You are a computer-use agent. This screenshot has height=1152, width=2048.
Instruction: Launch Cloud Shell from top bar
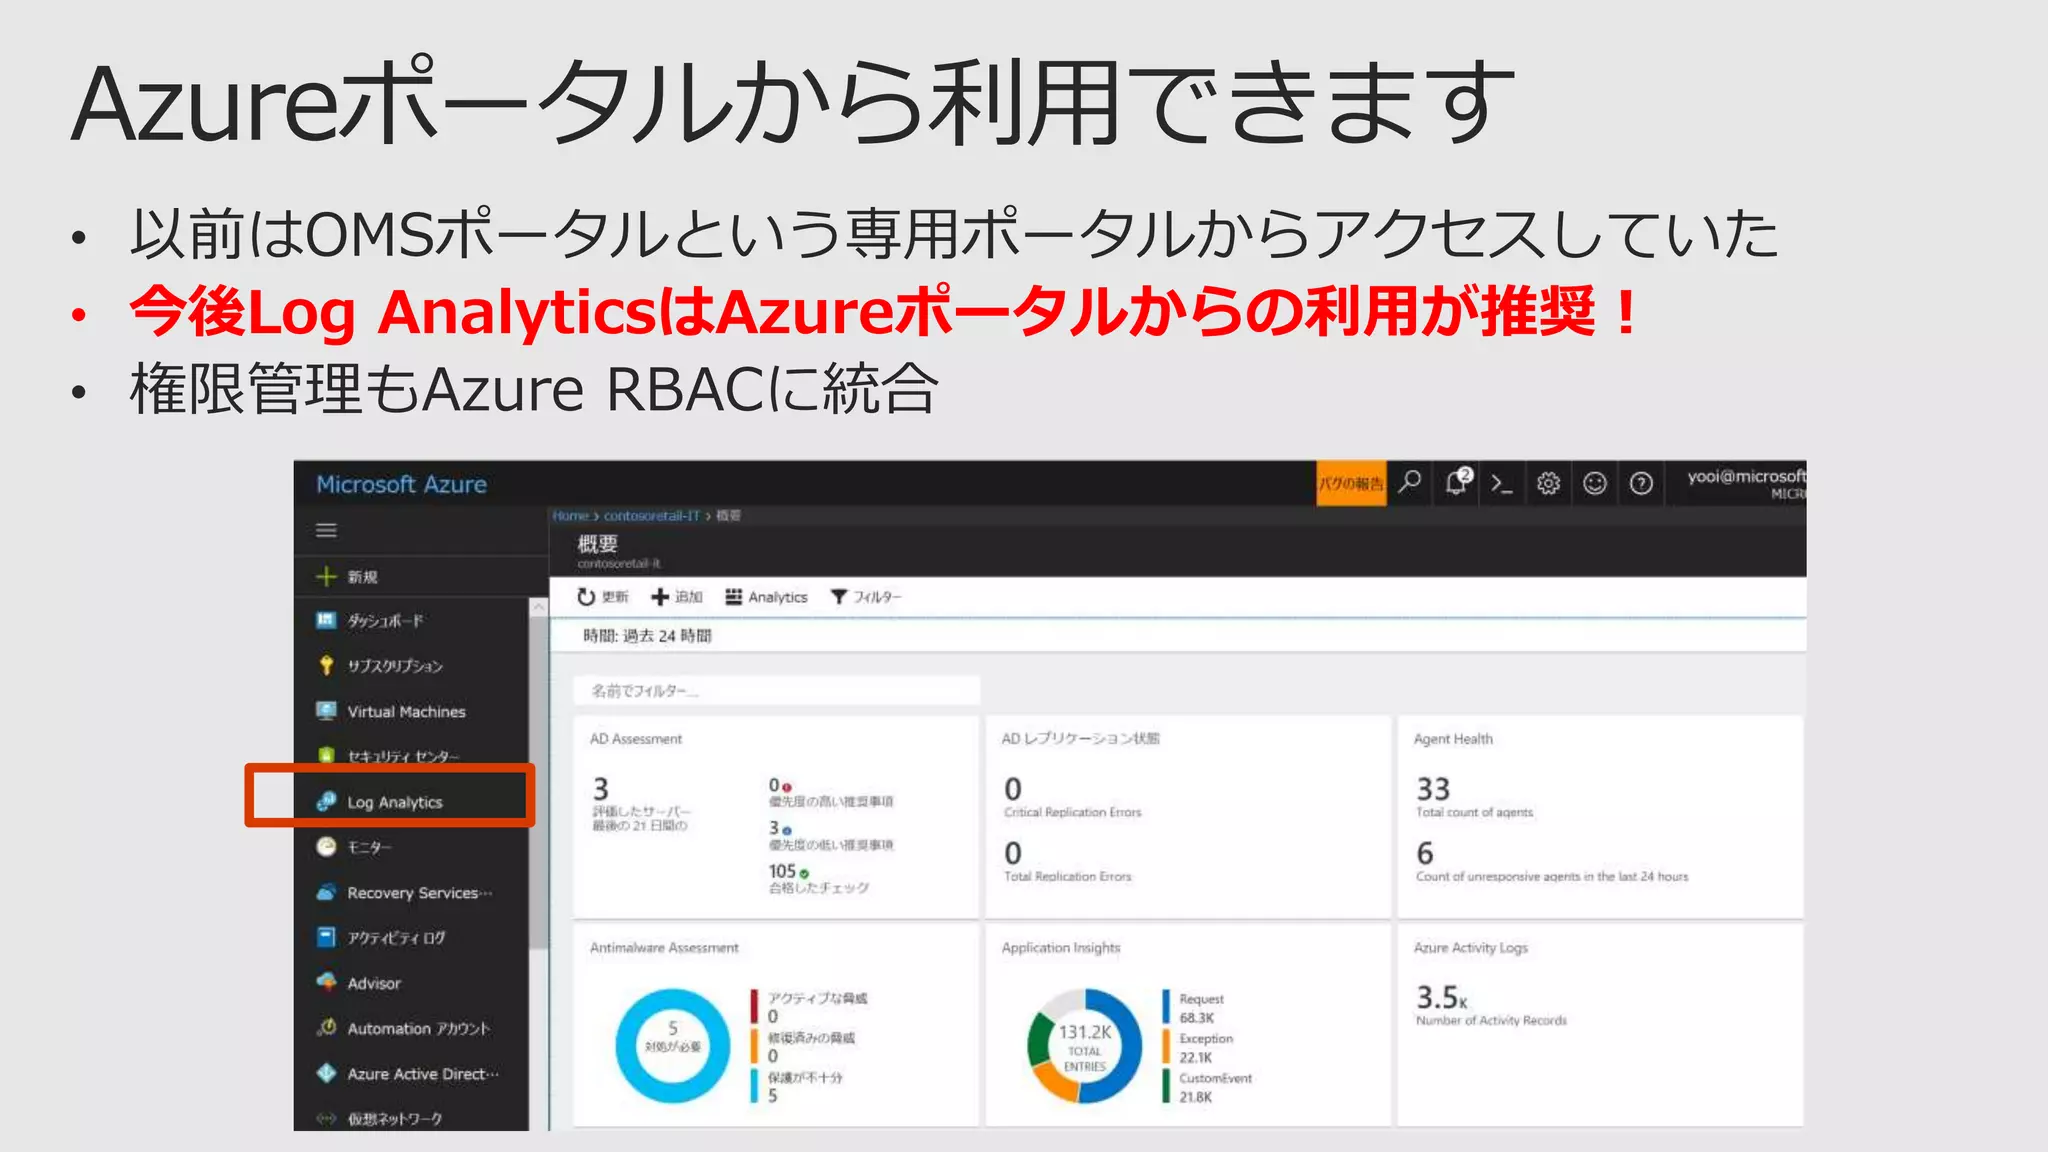[x=1501, y=483]
